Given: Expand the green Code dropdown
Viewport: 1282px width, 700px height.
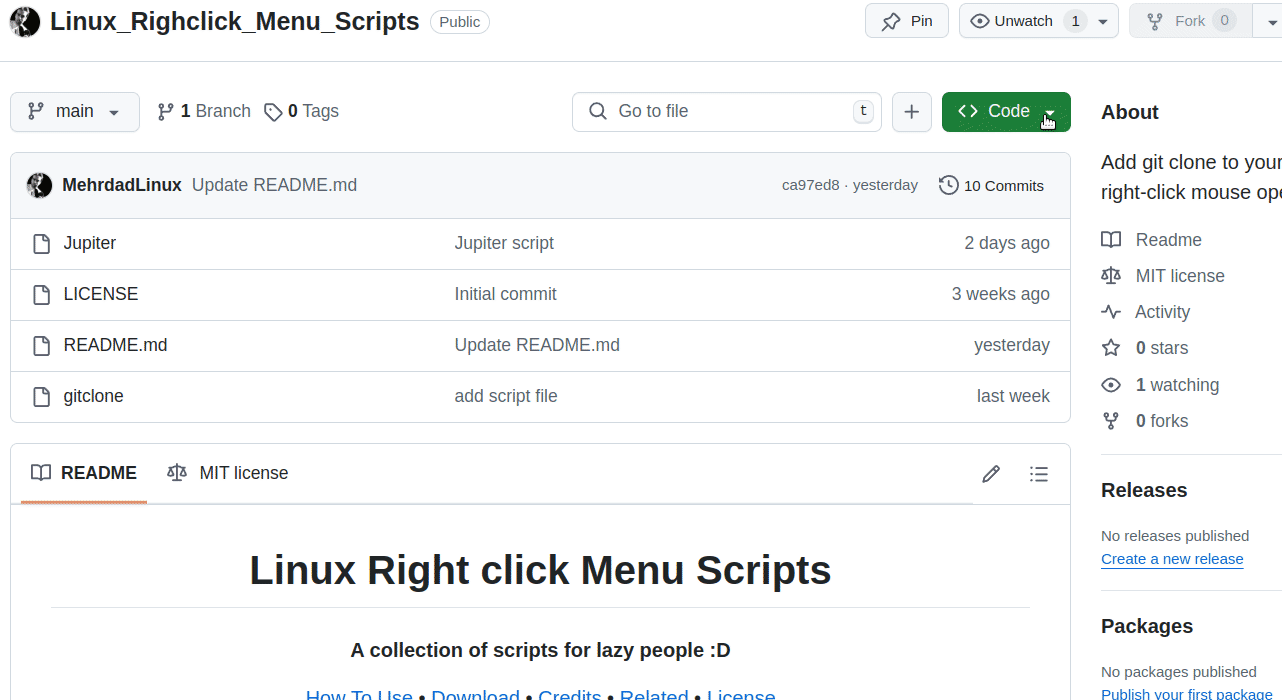Looking at the screenshot, I should (x=1006, y=112).
